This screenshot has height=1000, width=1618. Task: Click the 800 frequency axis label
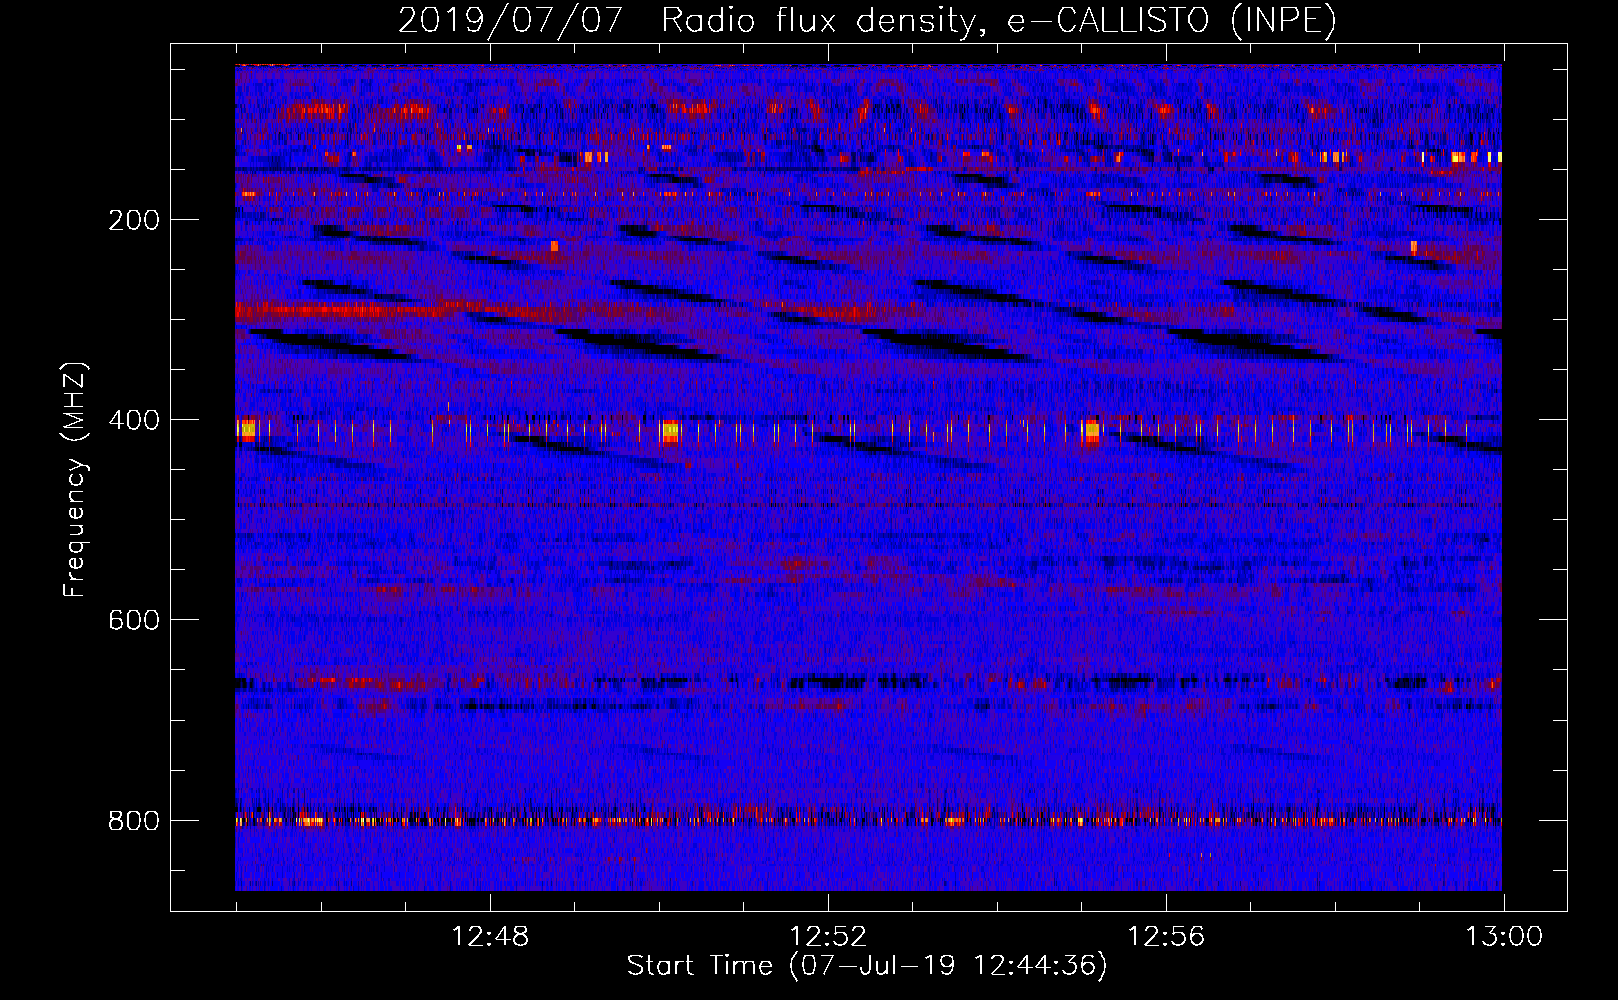(133, 821)
